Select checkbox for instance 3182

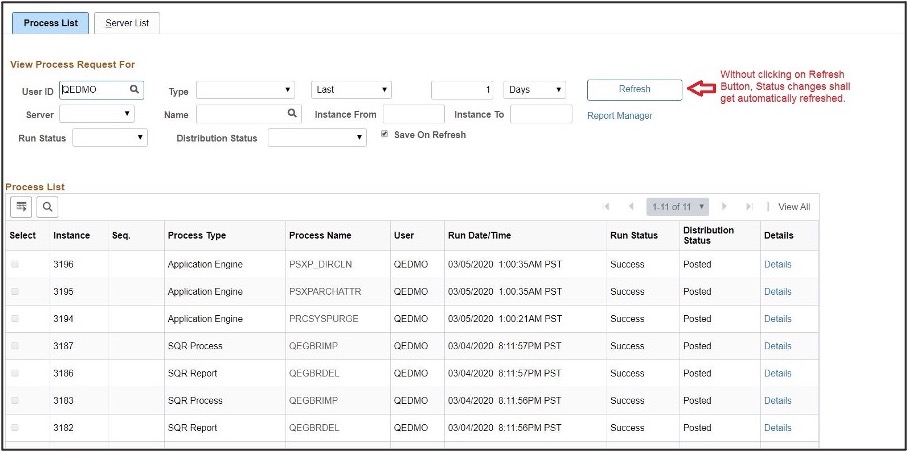coord(15,428)
